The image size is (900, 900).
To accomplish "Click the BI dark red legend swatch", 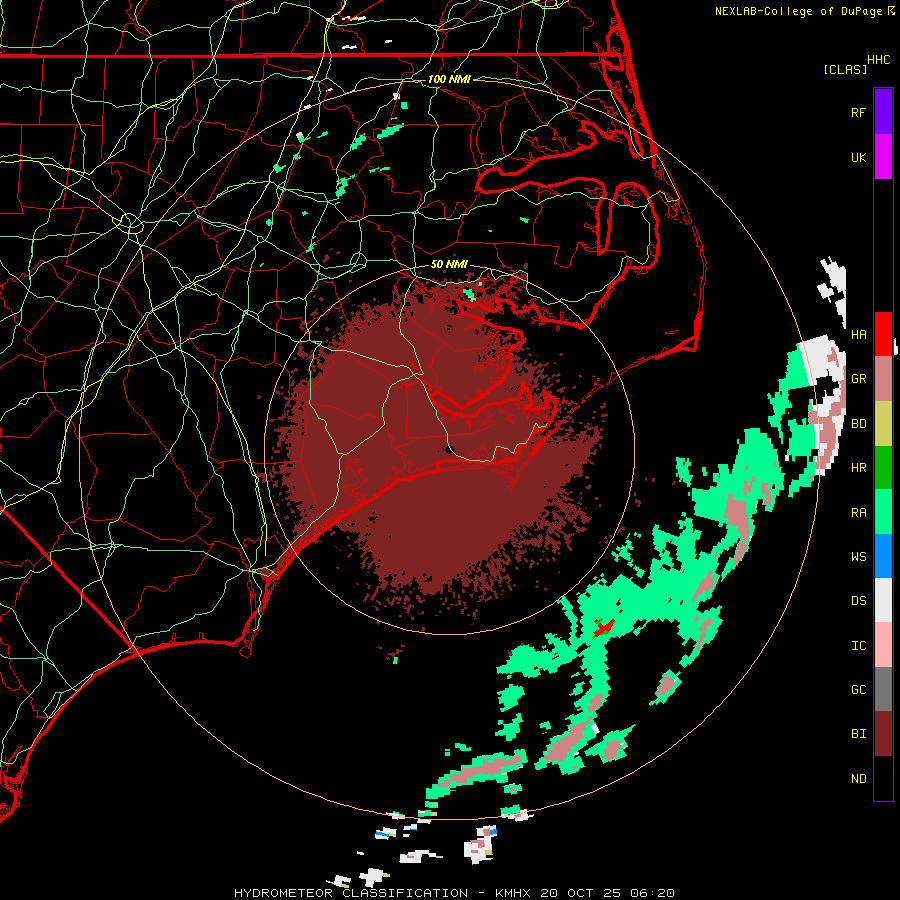I will [883, 734].
